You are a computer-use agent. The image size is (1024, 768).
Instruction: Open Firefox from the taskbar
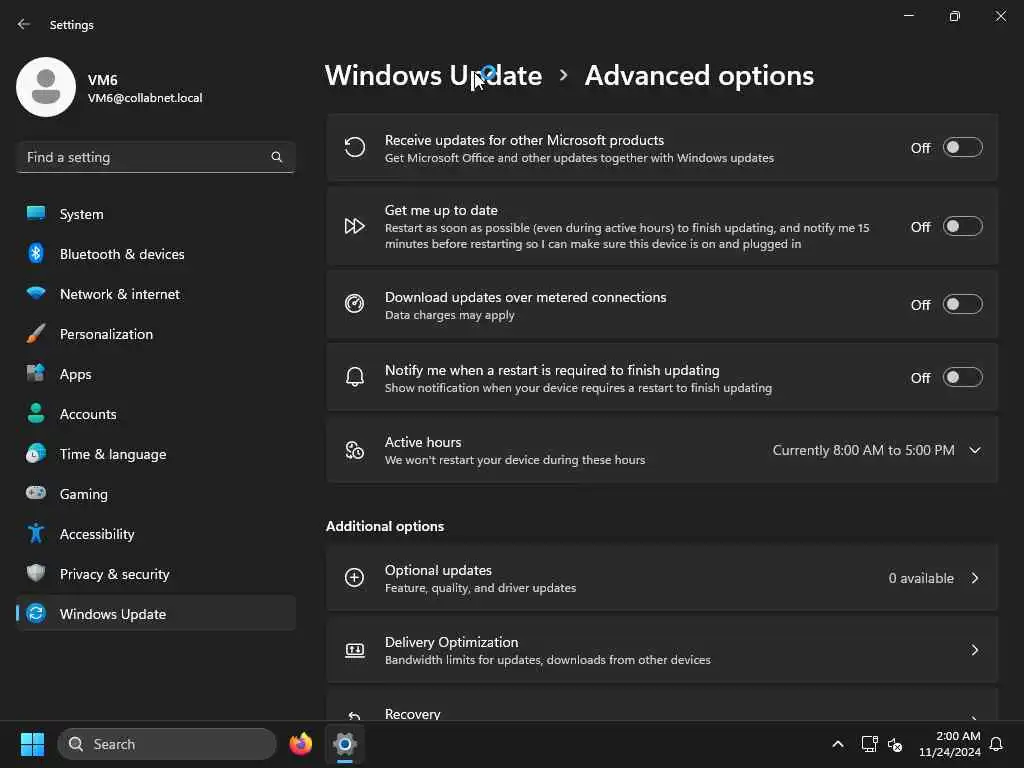coord(301,744)
